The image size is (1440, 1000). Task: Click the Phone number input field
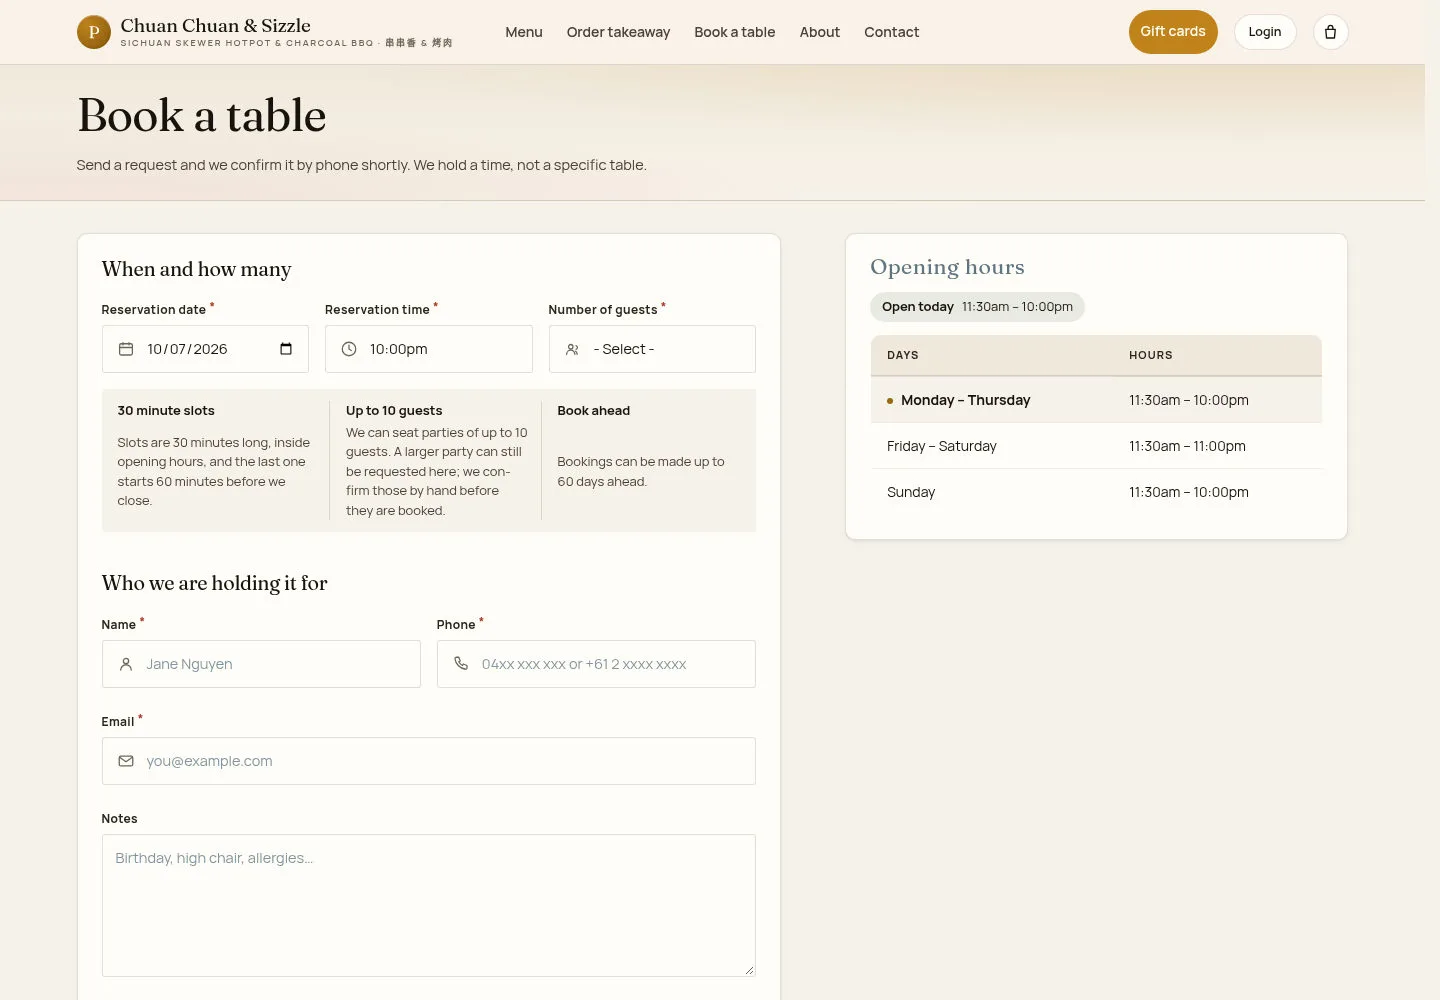(x=596, y=664)
